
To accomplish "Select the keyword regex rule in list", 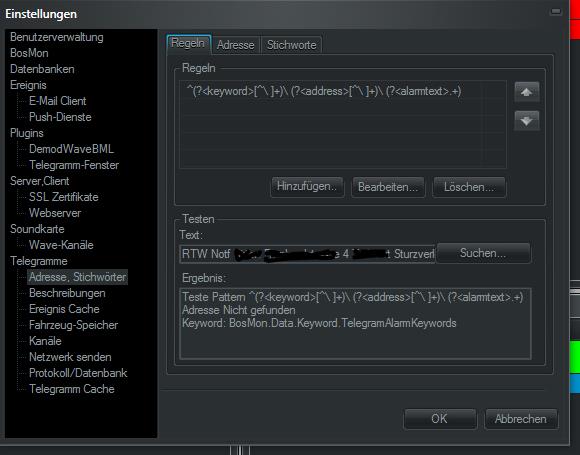I will point(343,91).
